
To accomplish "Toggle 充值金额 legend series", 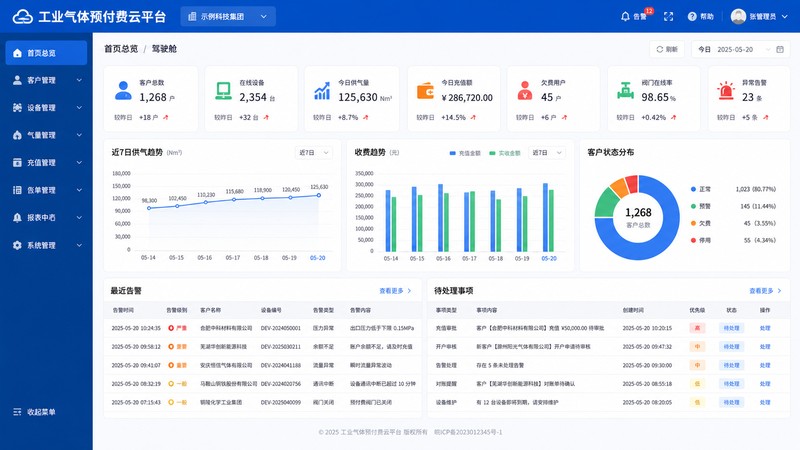I will [464, 153].
